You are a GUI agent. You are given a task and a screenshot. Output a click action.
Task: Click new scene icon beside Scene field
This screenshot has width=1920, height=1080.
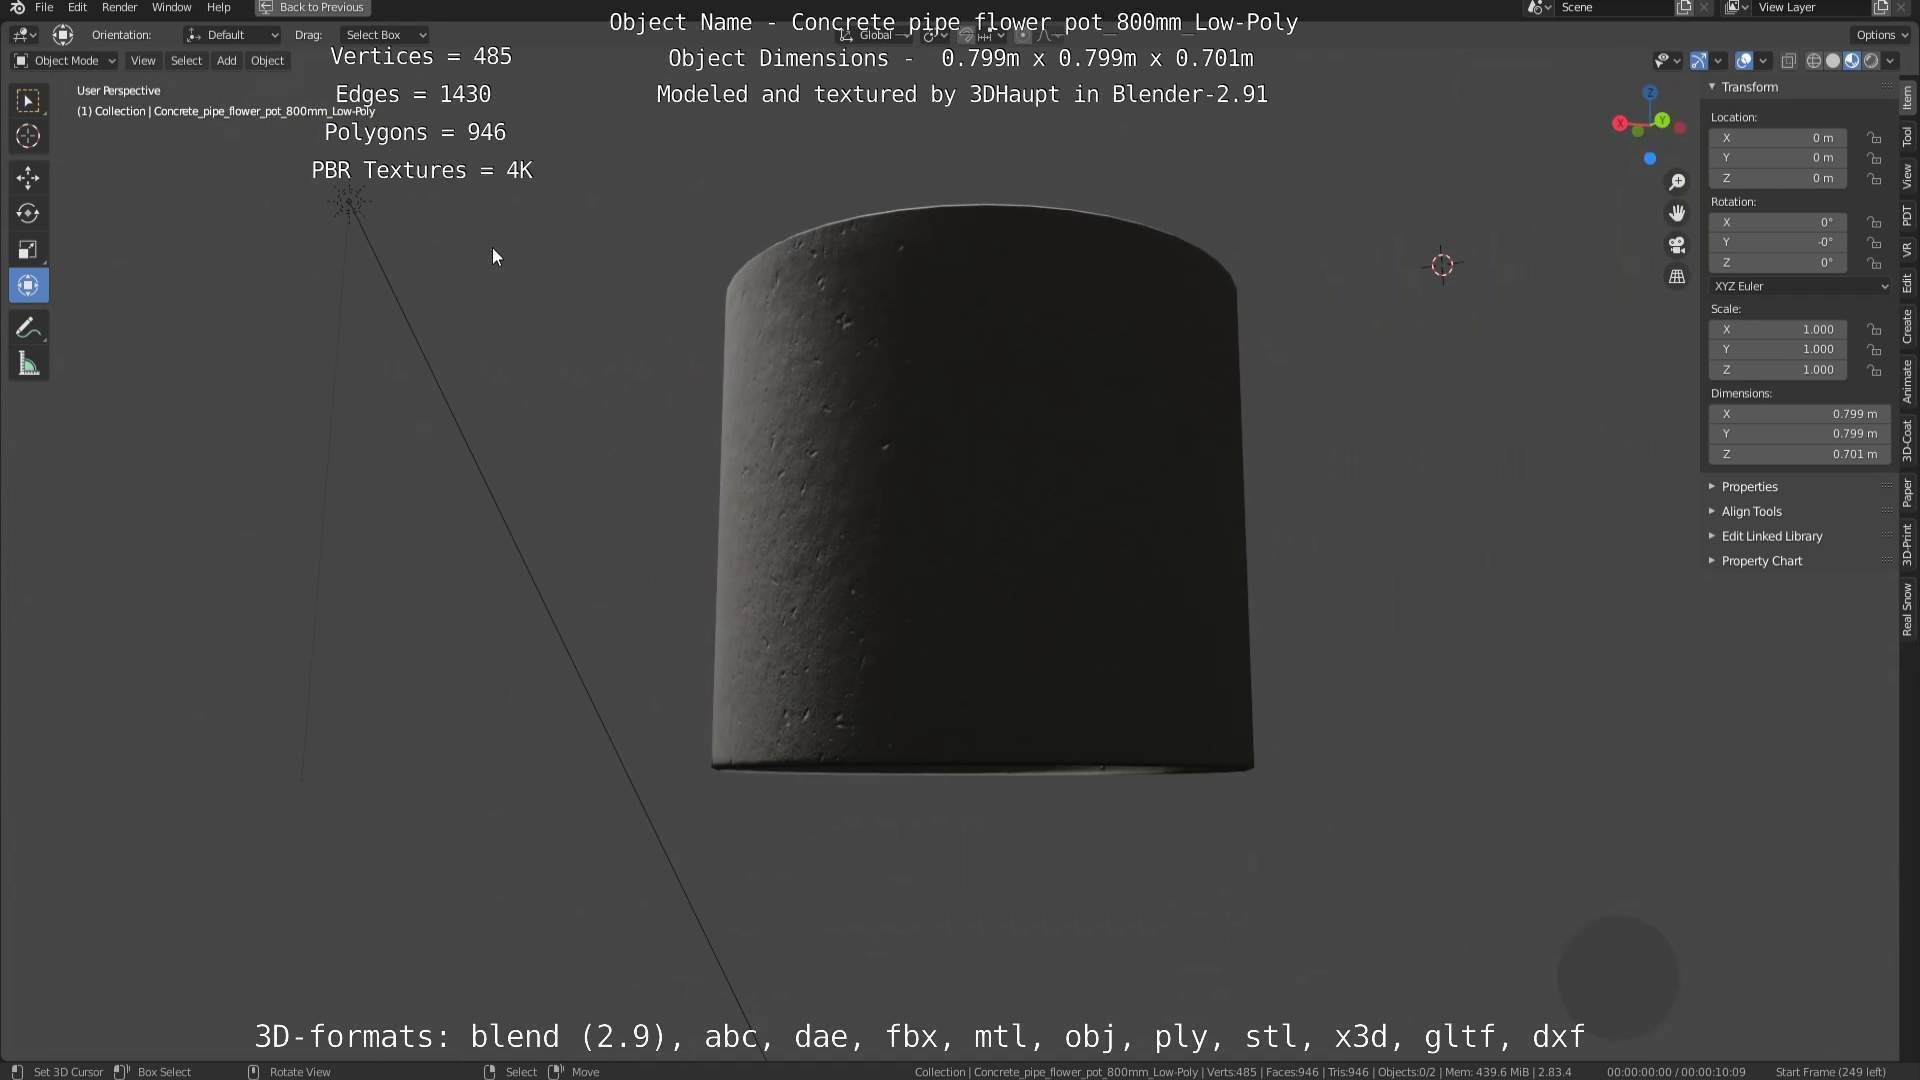click(1684, 7)
